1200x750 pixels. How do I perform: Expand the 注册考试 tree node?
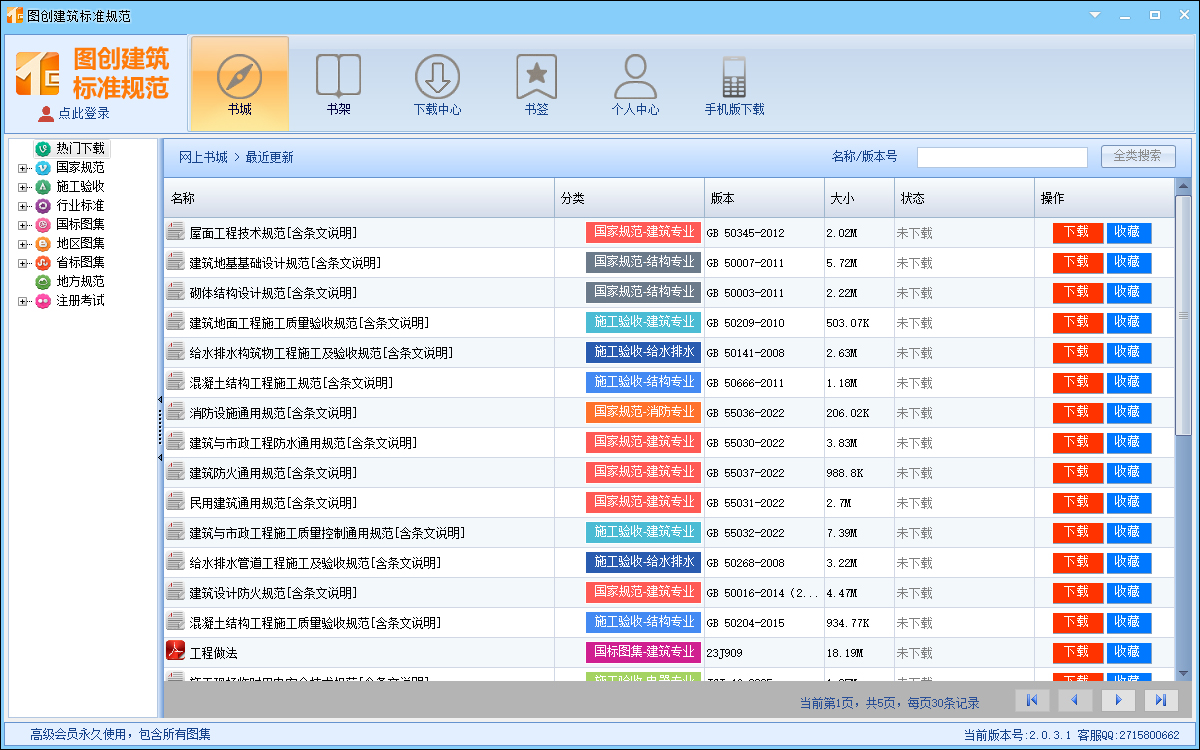point(23,301)
